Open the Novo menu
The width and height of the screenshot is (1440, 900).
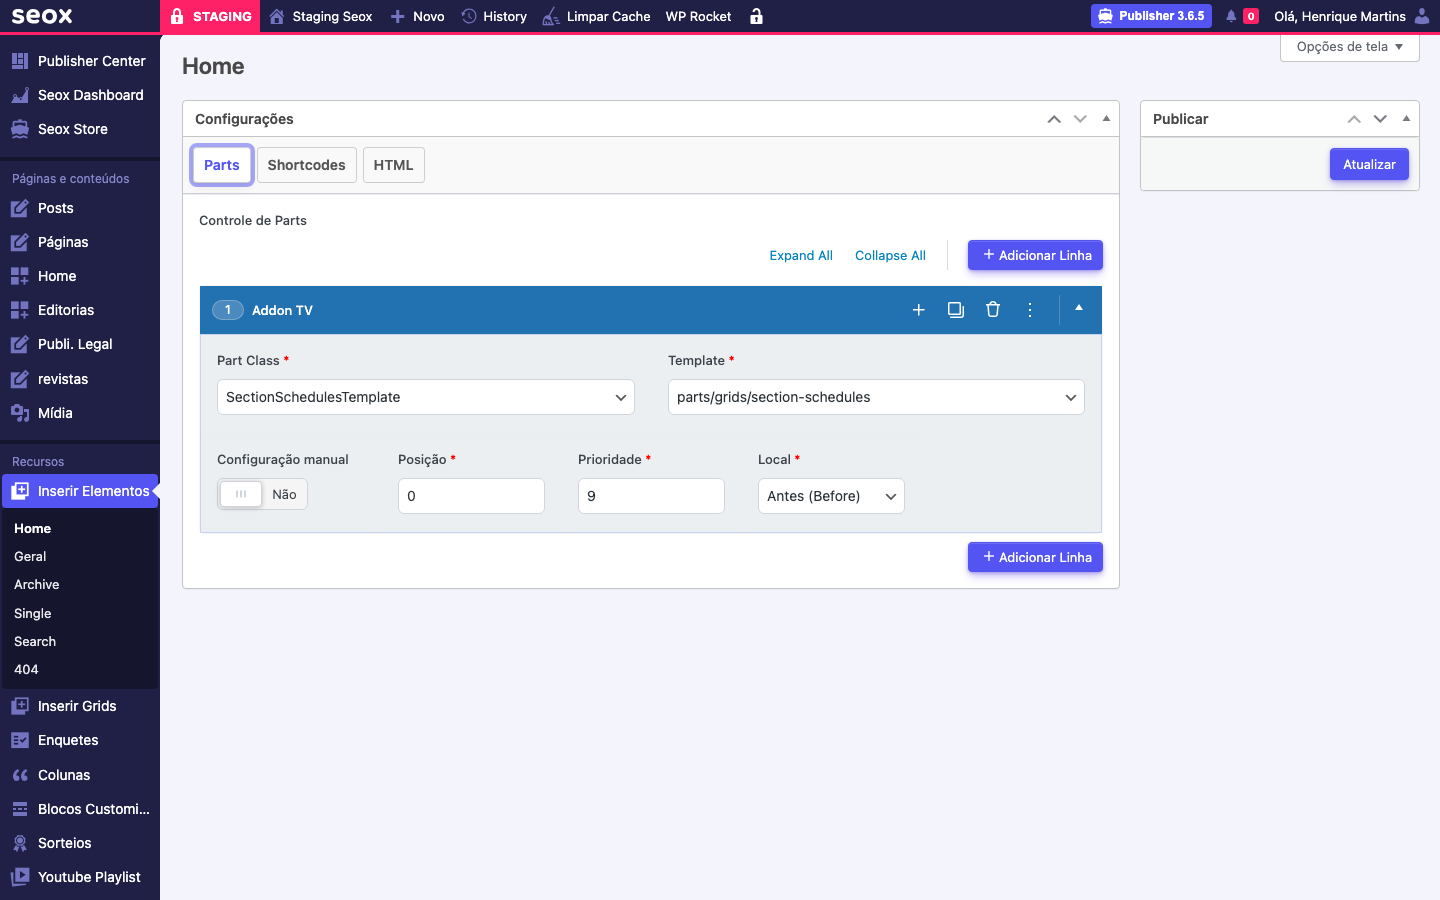tap(417, 16)
